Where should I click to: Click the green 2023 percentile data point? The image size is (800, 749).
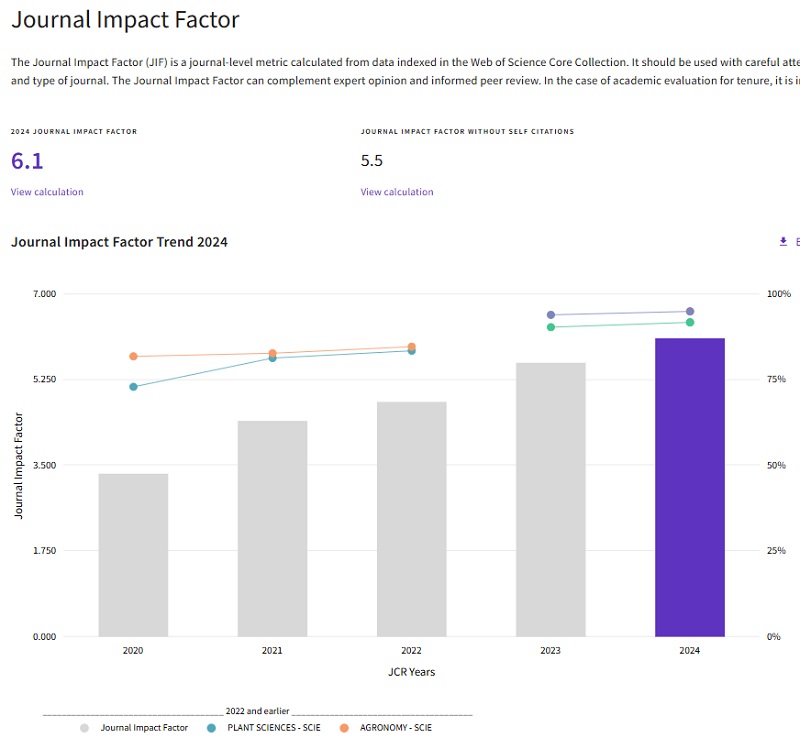coord(551,327)
